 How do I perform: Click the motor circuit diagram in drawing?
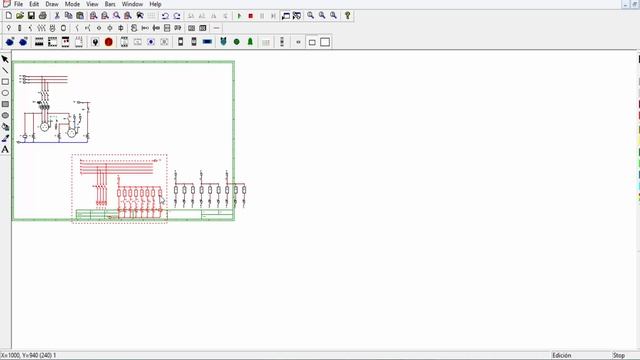click(x=53, y=109)
